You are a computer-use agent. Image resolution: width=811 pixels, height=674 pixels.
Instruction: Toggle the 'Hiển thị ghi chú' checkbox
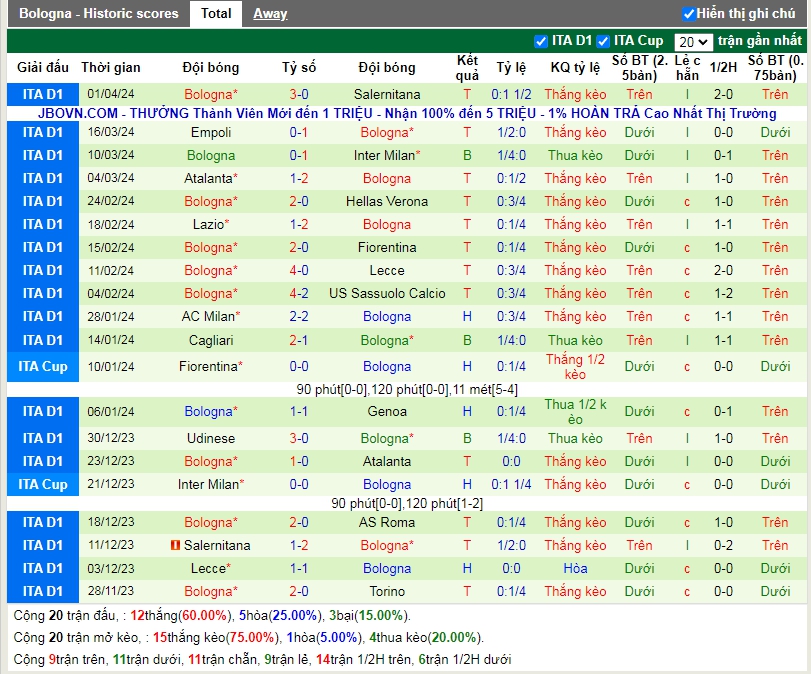click(x=688, y=14)
